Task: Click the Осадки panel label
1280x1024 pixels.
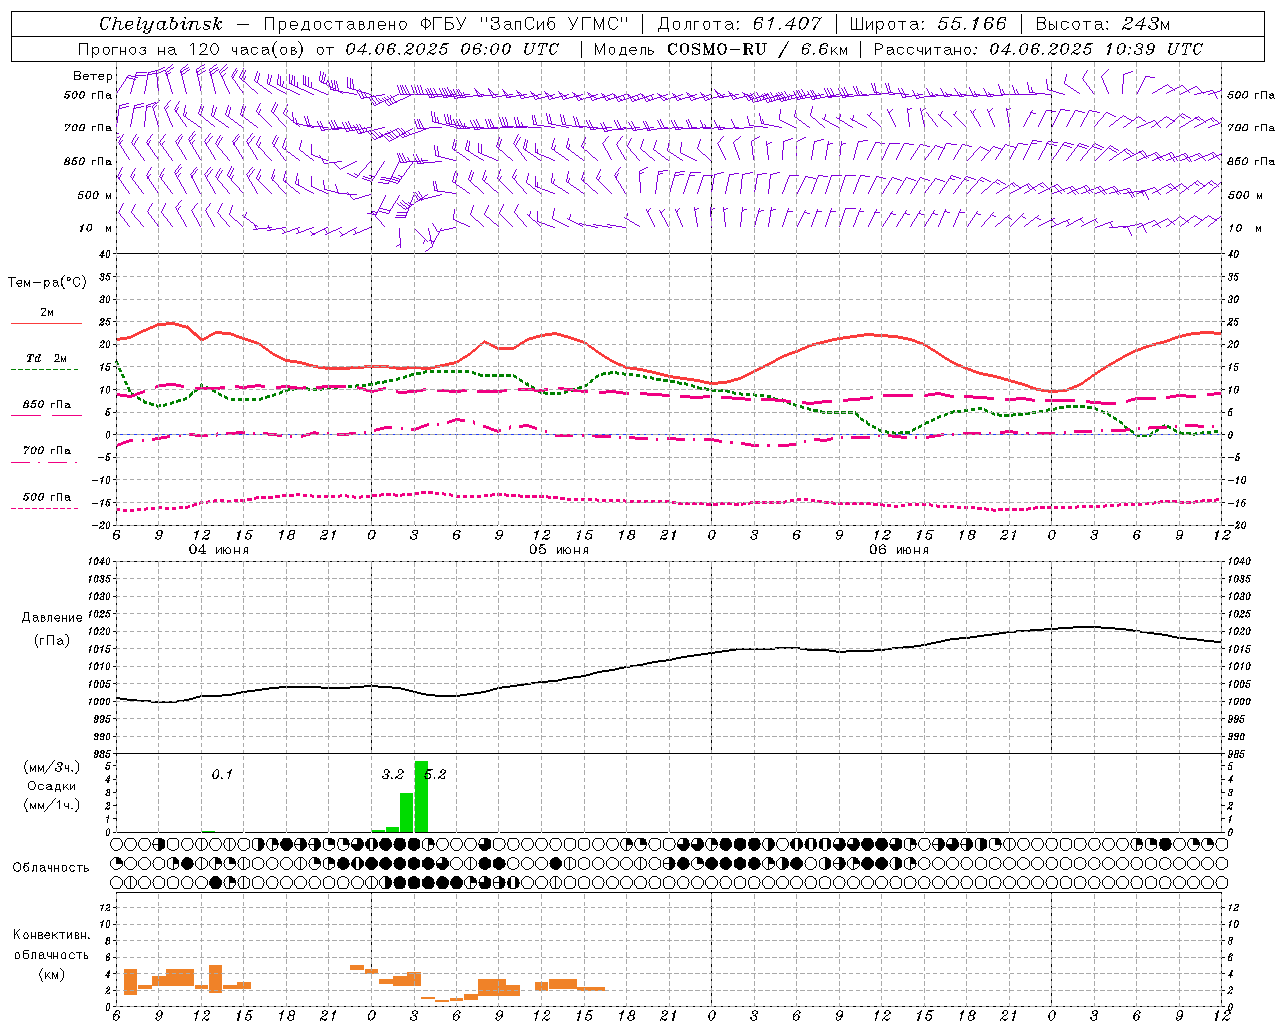Action: [51, 786]
